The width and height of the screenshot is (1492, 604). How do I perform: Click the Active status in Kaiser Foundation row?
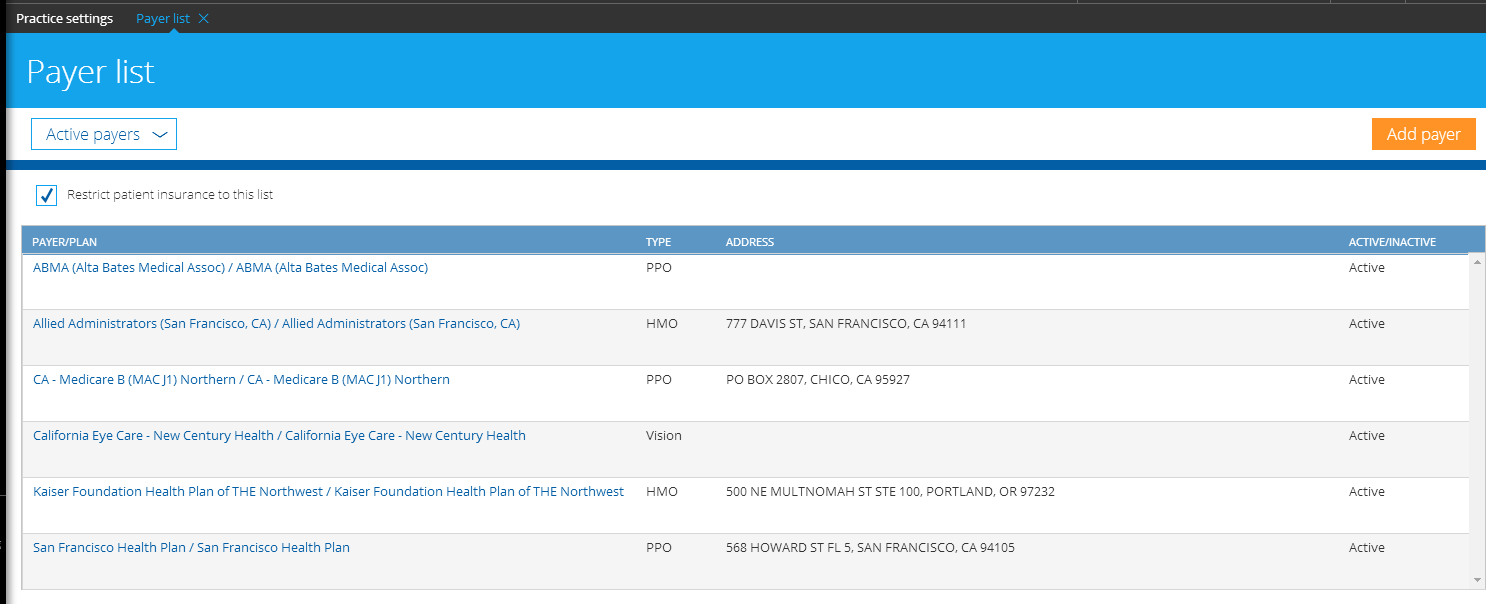click(x=1367, y=492)
